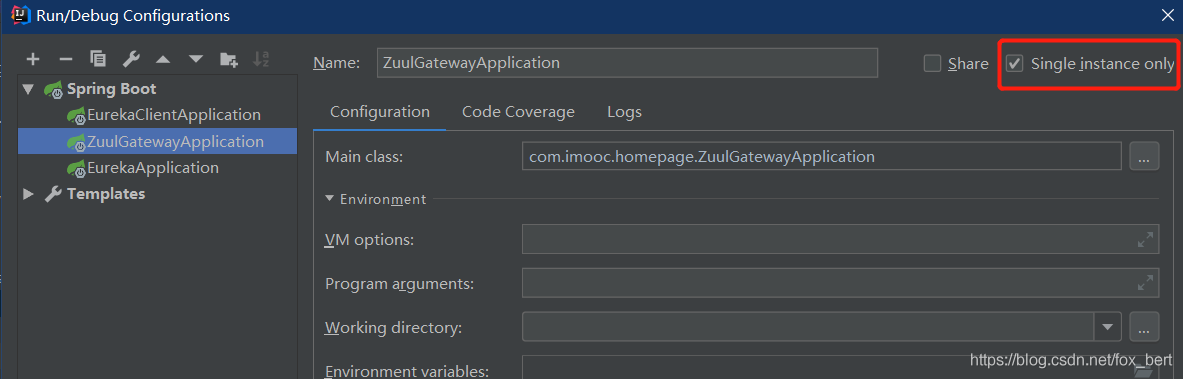Move configuration up with arrow icon
This screenshot has width=1183, height=379.
pos(163,59)
